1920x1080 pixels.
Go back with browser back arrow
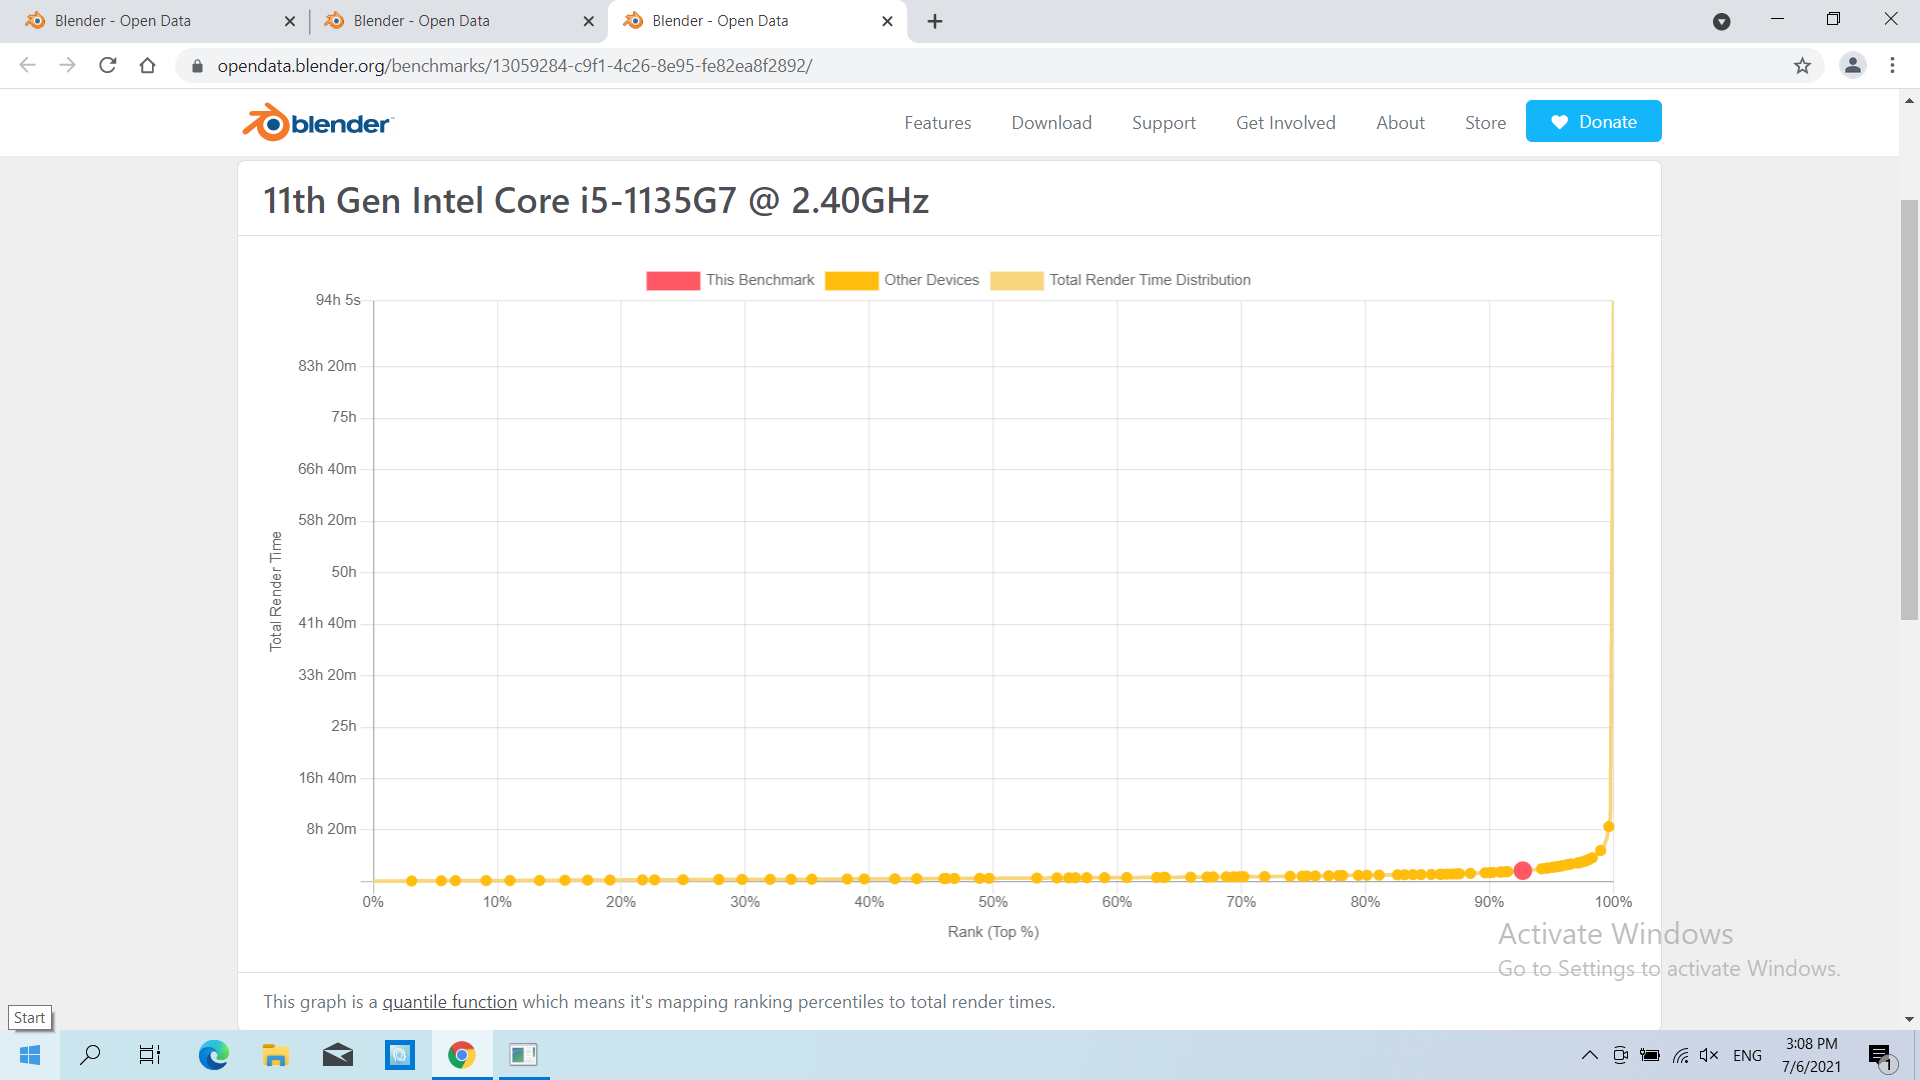click(x=28, y=66)
